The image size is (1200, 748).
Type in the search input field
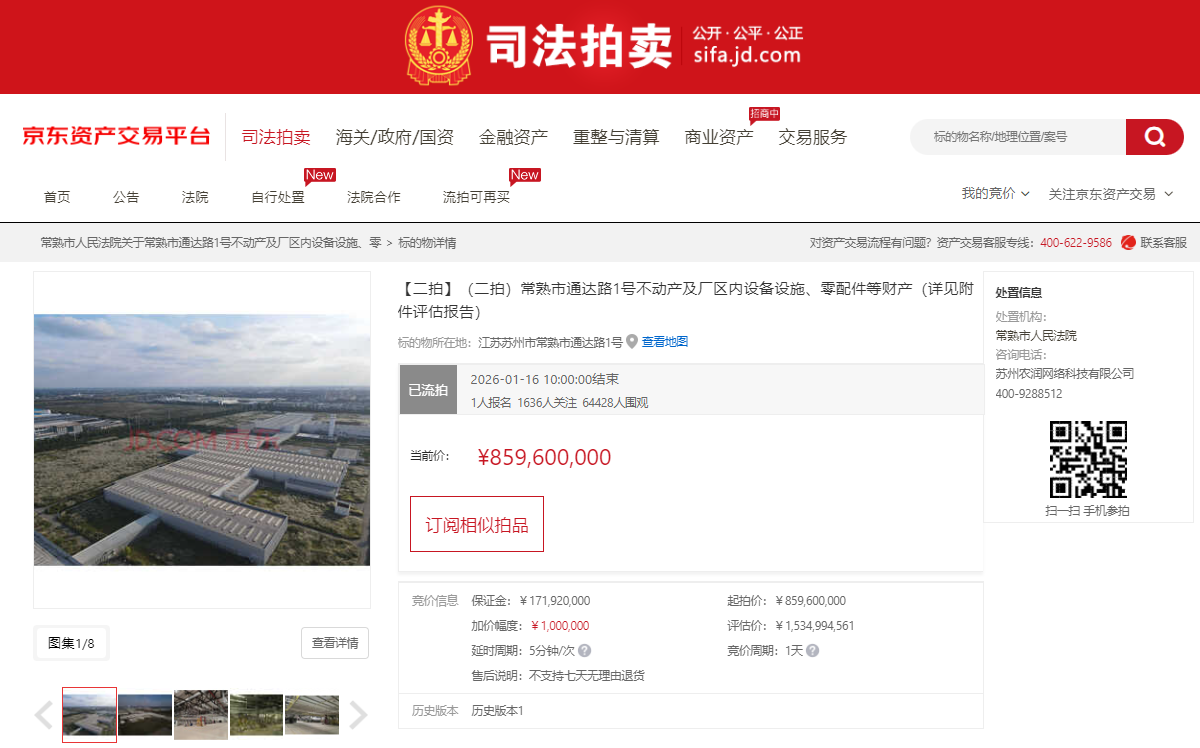click(x=1017, y=137)
